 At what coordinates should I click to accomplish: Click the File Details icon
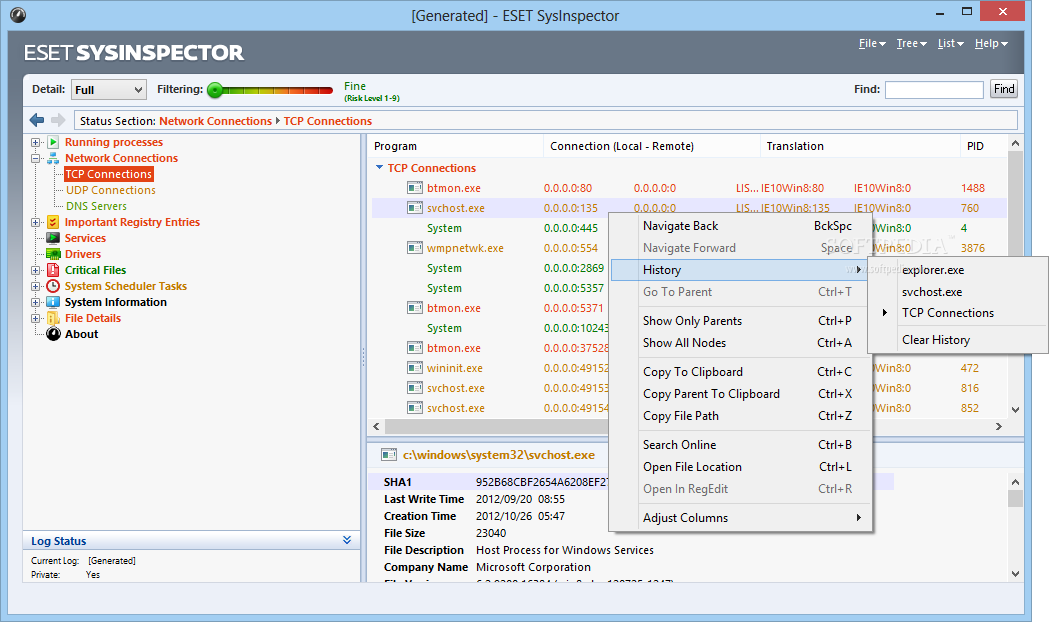click(53, 318)
